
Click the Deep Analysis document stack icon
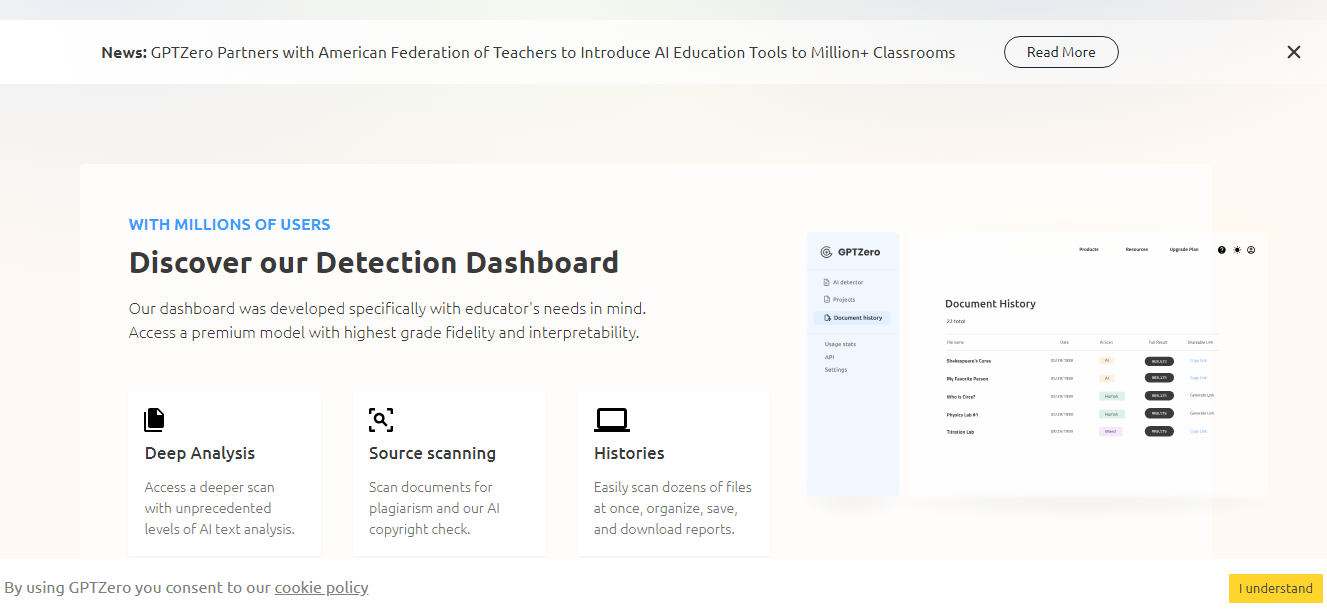pyautogui.click(x=154, y=419)
